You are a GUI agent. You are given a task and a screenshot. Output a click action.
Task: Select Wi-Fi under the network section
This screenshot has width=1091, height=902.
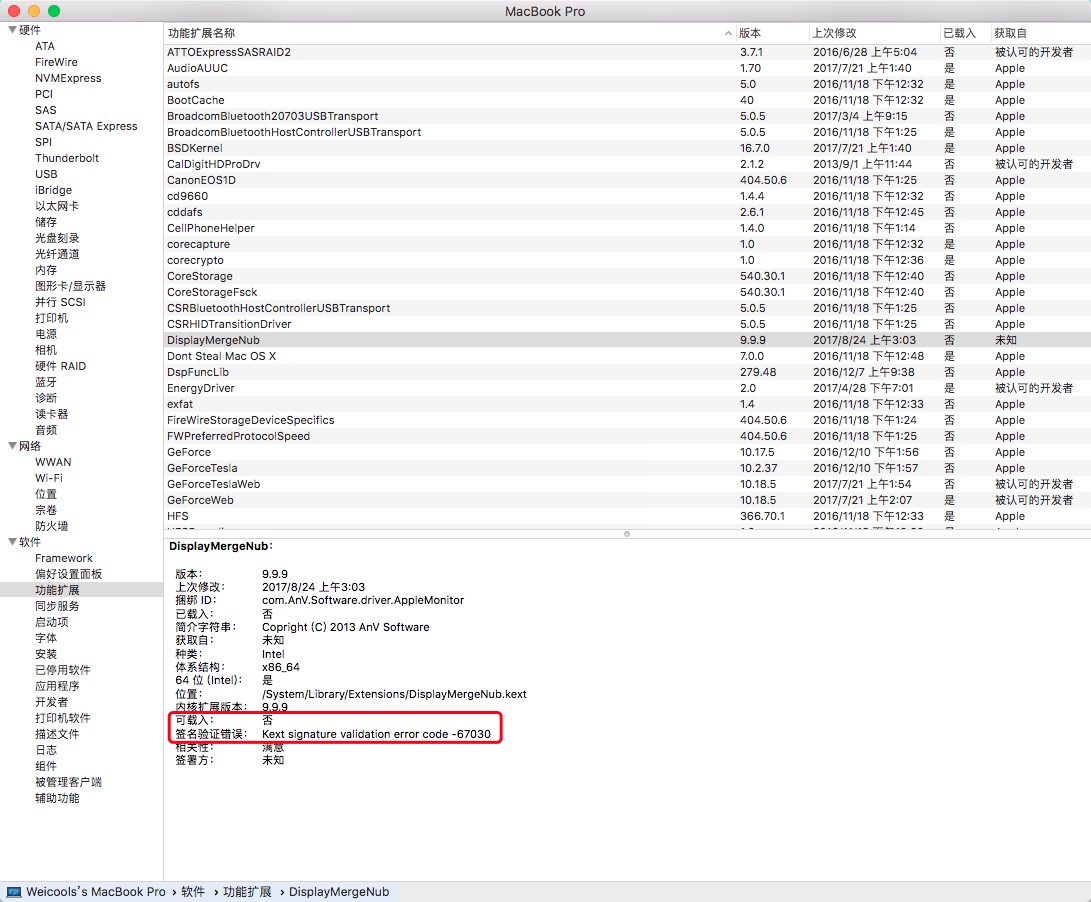[49, 478]
